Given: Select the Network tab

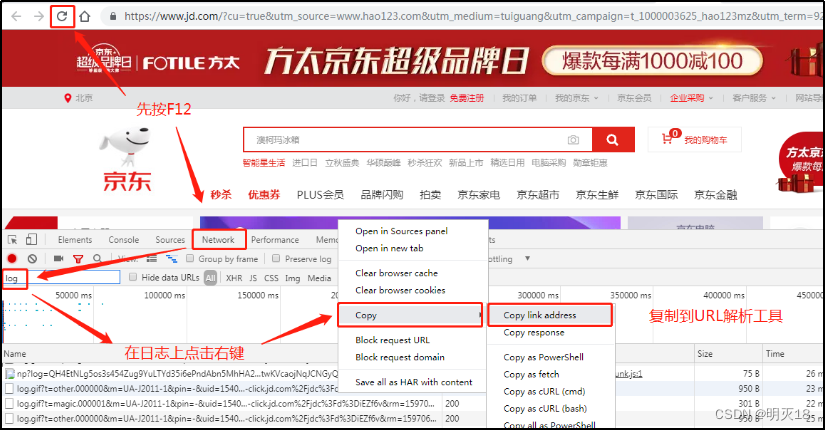Looking at the screenshot, I should point(218,240).
